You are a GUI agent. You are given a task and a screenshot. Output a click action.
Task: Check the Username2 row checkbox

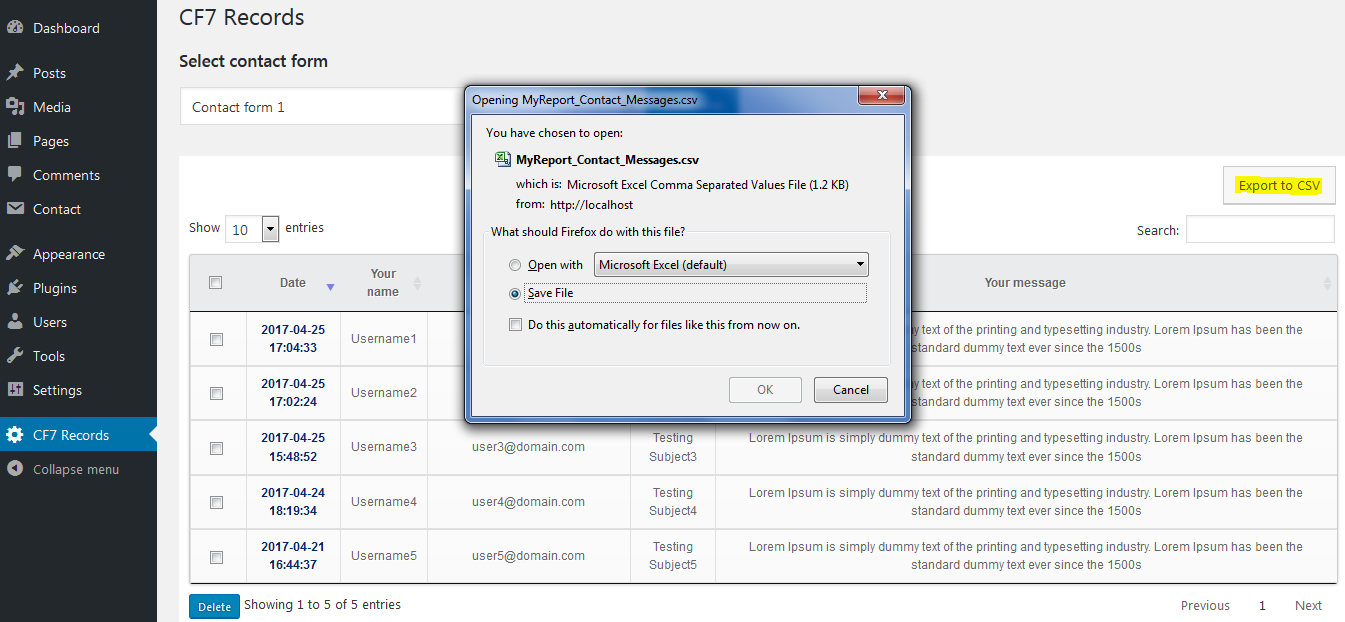[x=216, y=393]
